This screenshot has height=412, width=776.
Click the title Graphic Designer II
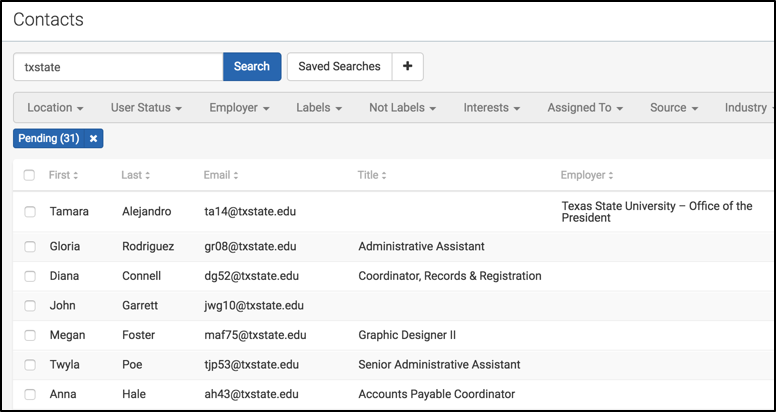tap(407, 335)
